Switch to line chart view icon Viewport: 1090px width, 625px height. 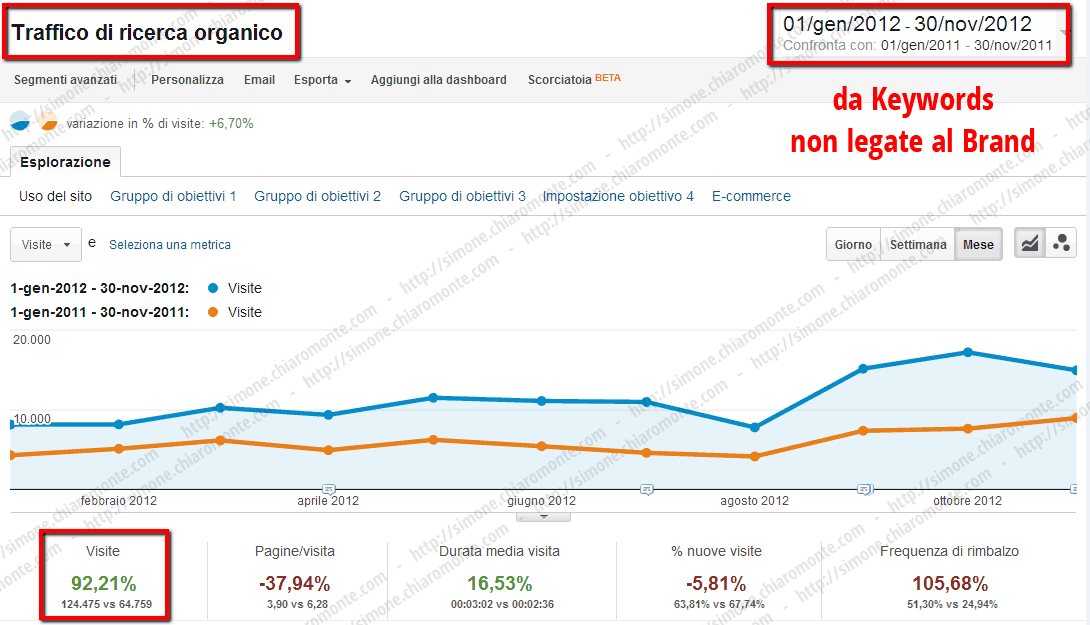tap(1030, 244)
